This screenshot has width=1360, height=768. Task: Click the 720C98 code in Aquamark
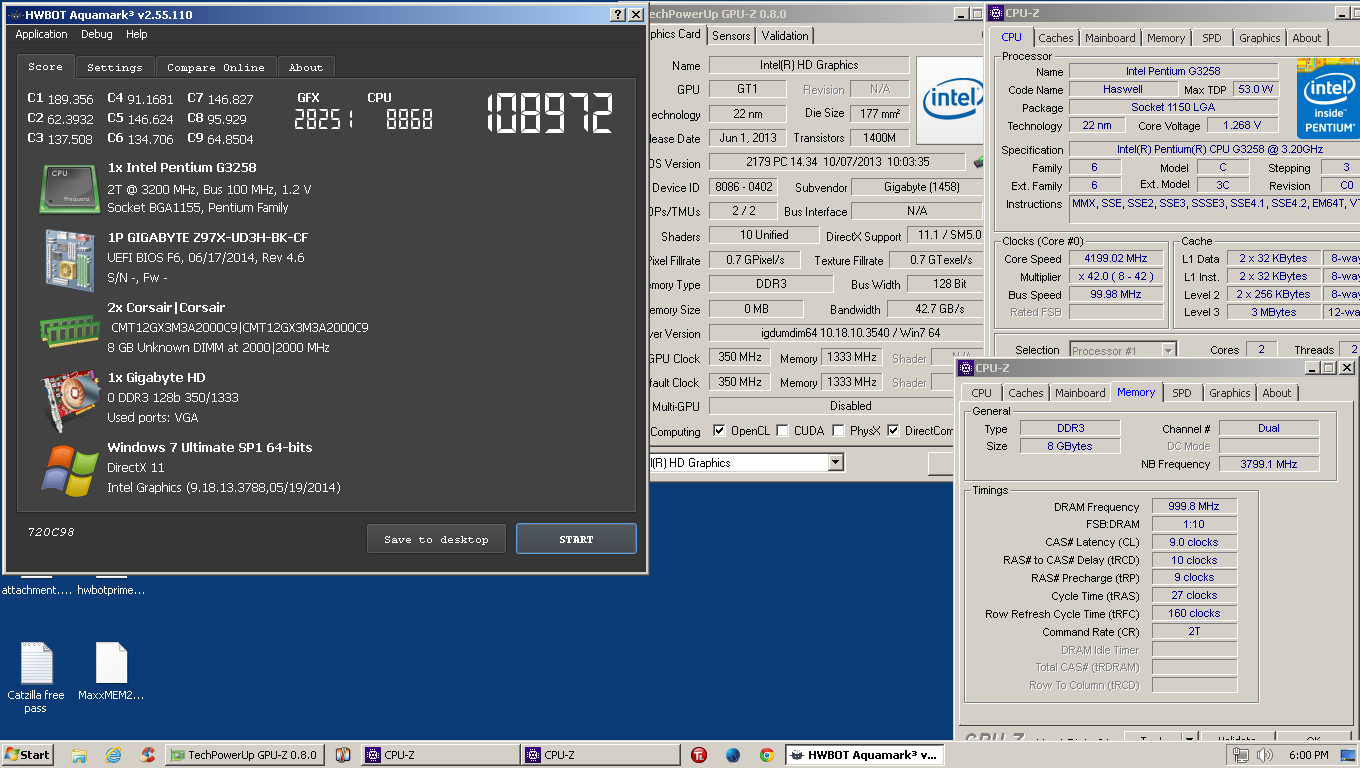click(x=51, y=532)
